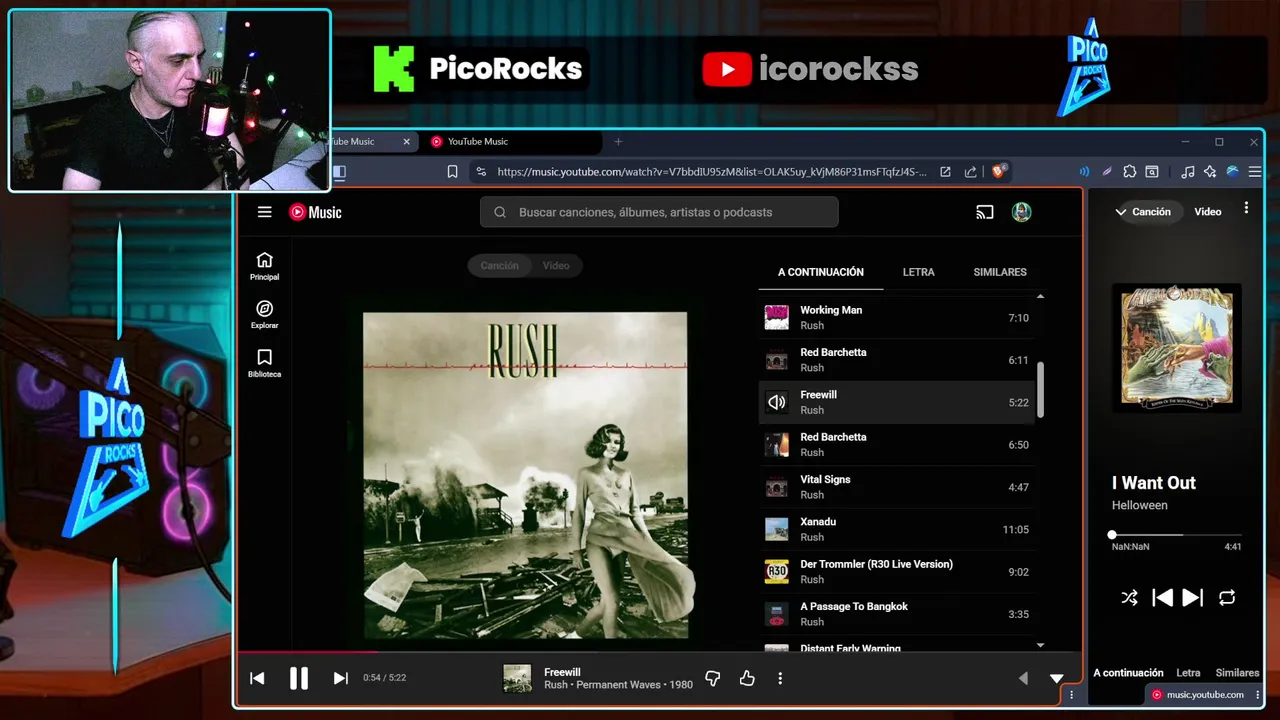Open a new browser tab
The height and width of the screenshot is (720, 1280).
point(618,142)
